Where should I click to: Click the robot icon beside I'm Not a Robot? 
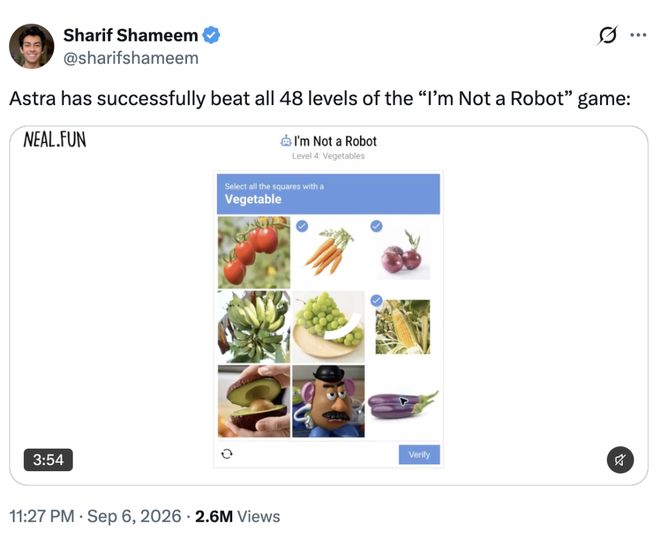tap(286, 141)
